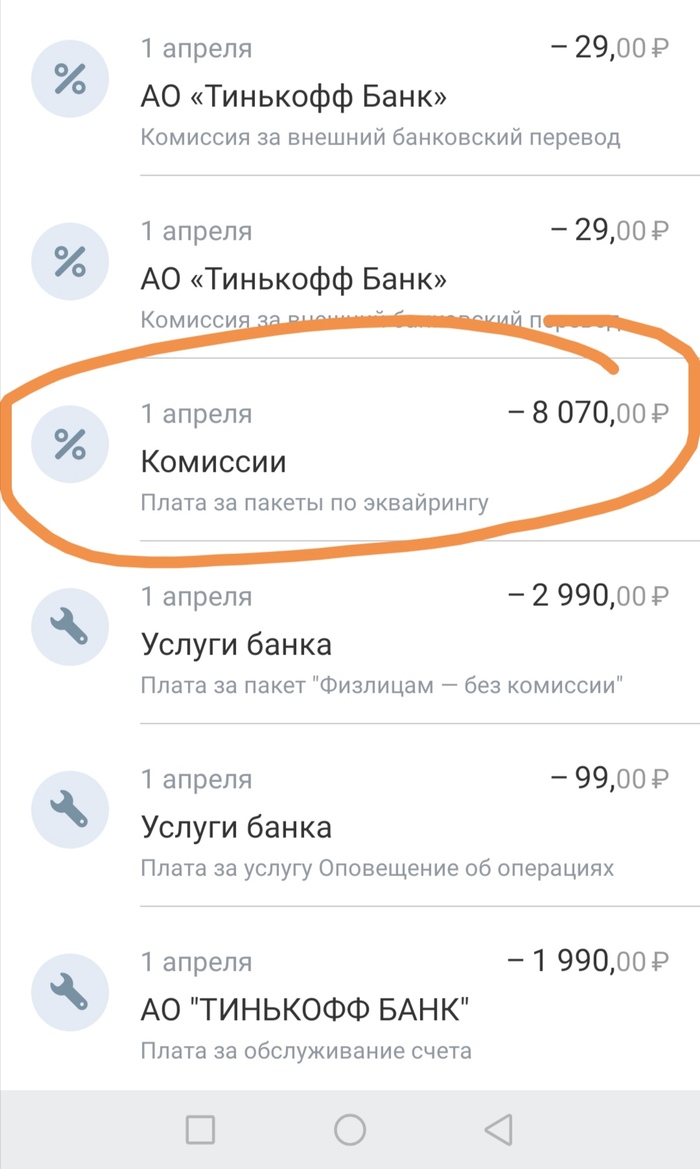Tap wrench icon beside 99 ₽ Услуги банка
This screenshot has width=700, height=1169.
(x=69, y=811)
